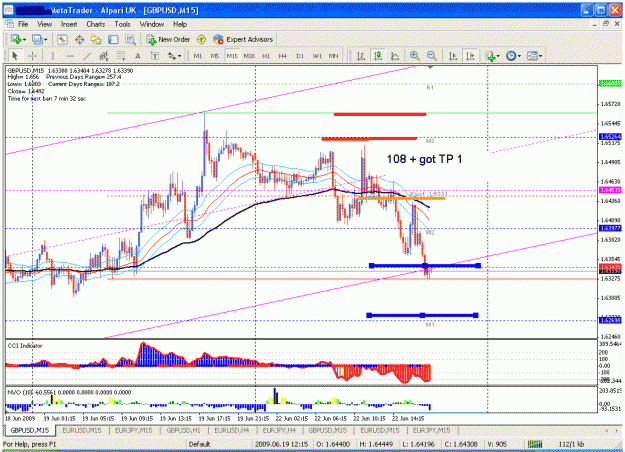Switch to the EURJPY,H4 chart tab
625x452 pixels.
point(279,431)
